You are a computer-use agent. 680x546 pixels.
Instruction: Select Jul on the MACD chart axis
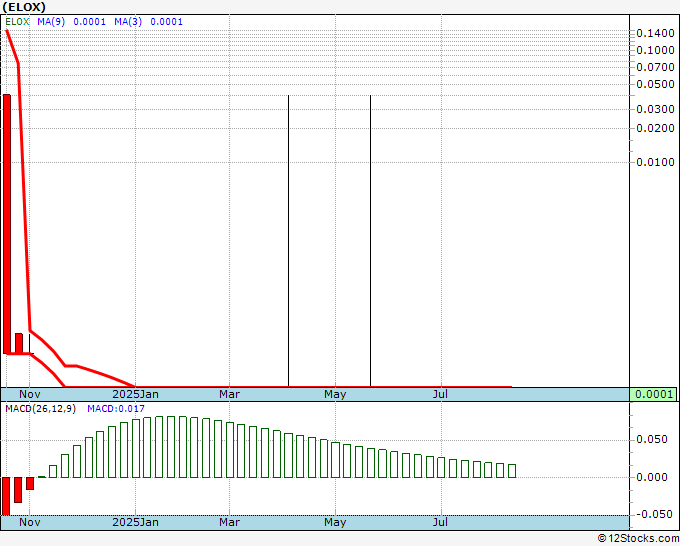click(440, 522)
